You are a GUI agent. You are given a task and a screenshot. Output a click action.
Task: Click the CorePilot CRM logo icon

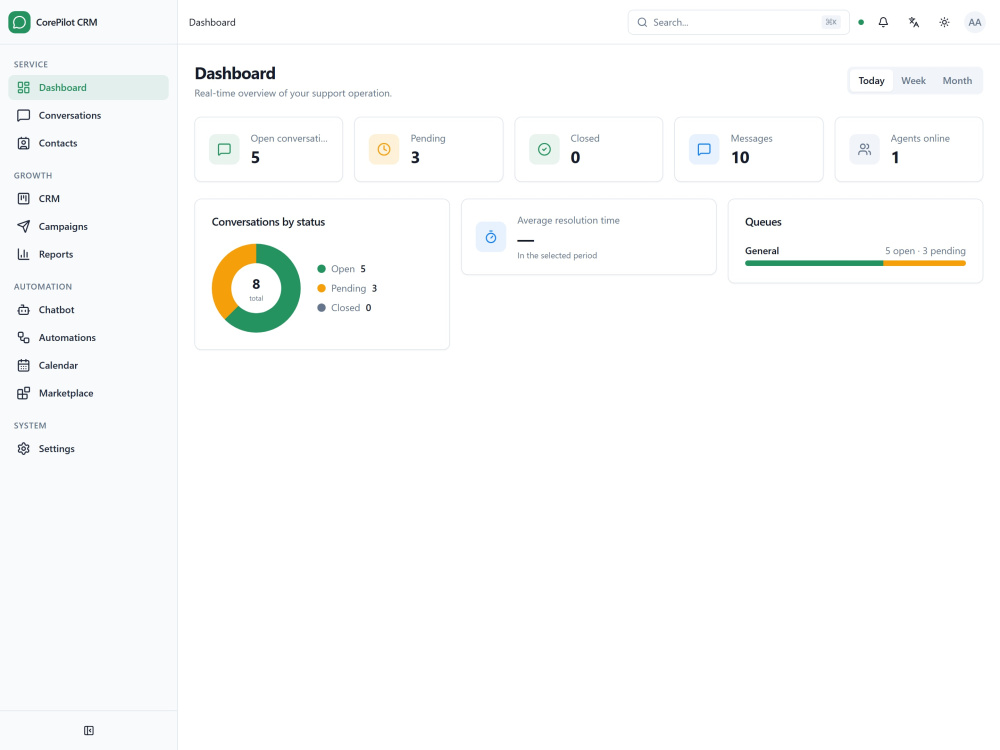click(19, 22)
